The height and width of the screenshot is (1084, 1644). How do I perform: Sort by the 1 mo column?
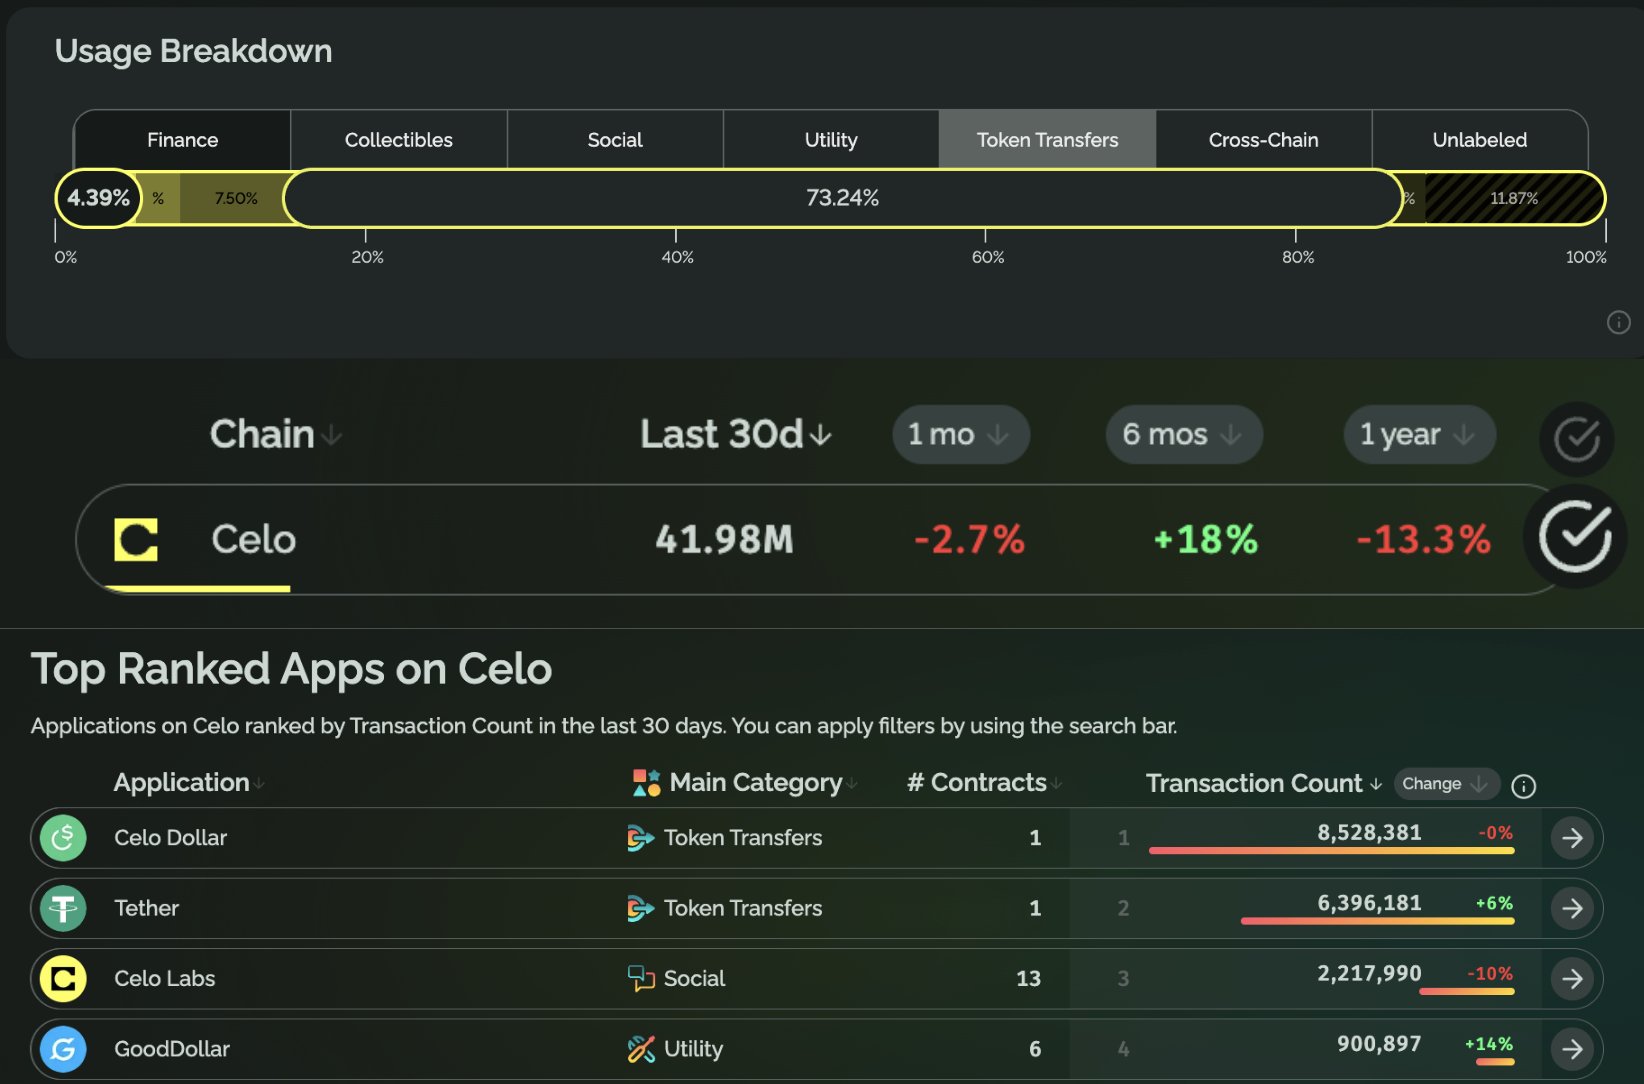pos(960,435)
